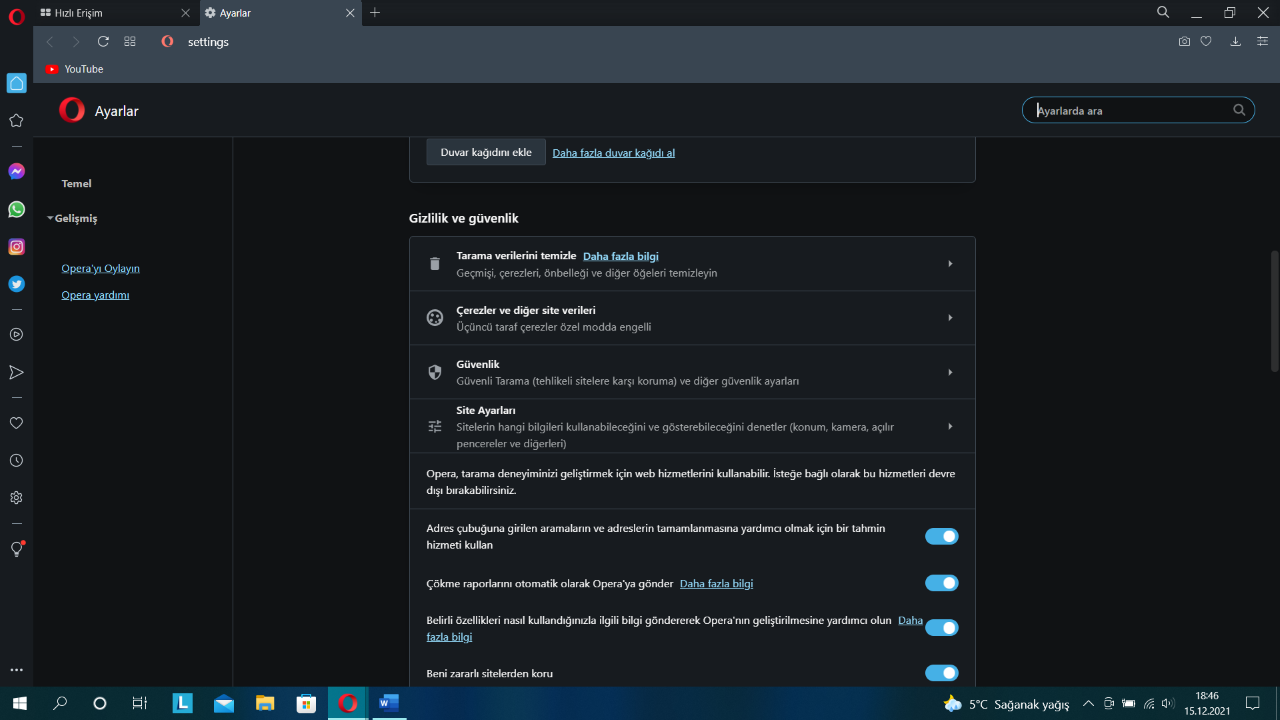Toggle Beni zararlı sitelerden koru switch
This screenshot has height=720, width=1280.
941,673
